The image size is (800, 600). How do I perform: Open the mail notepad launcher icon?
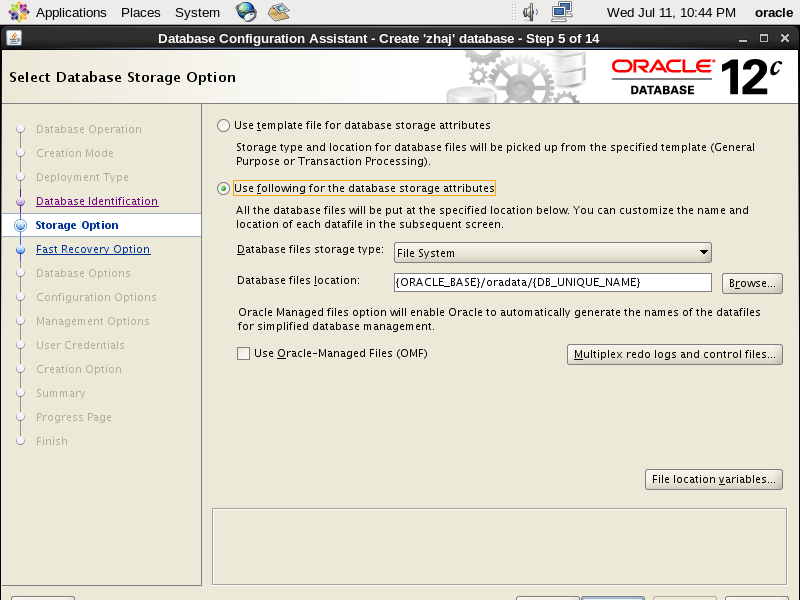click(x=279, y=12)
